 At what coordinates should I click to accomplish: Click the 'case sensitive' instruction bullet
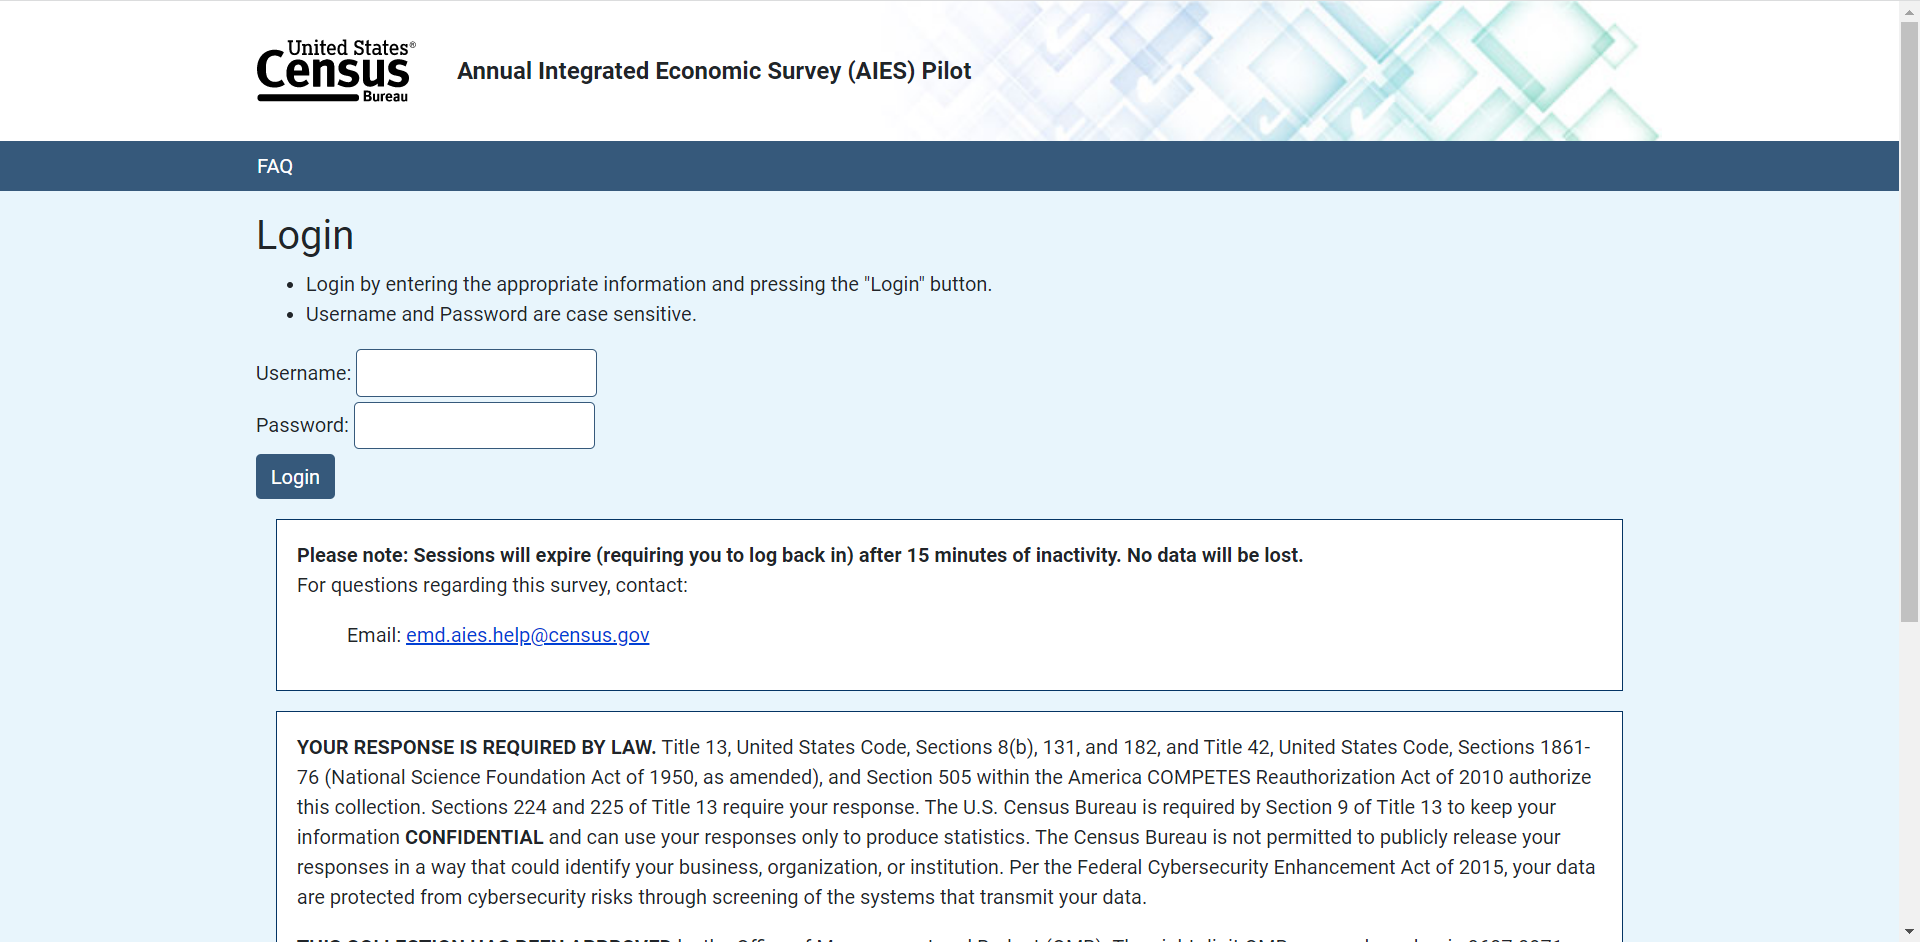[x=500, y=314]
